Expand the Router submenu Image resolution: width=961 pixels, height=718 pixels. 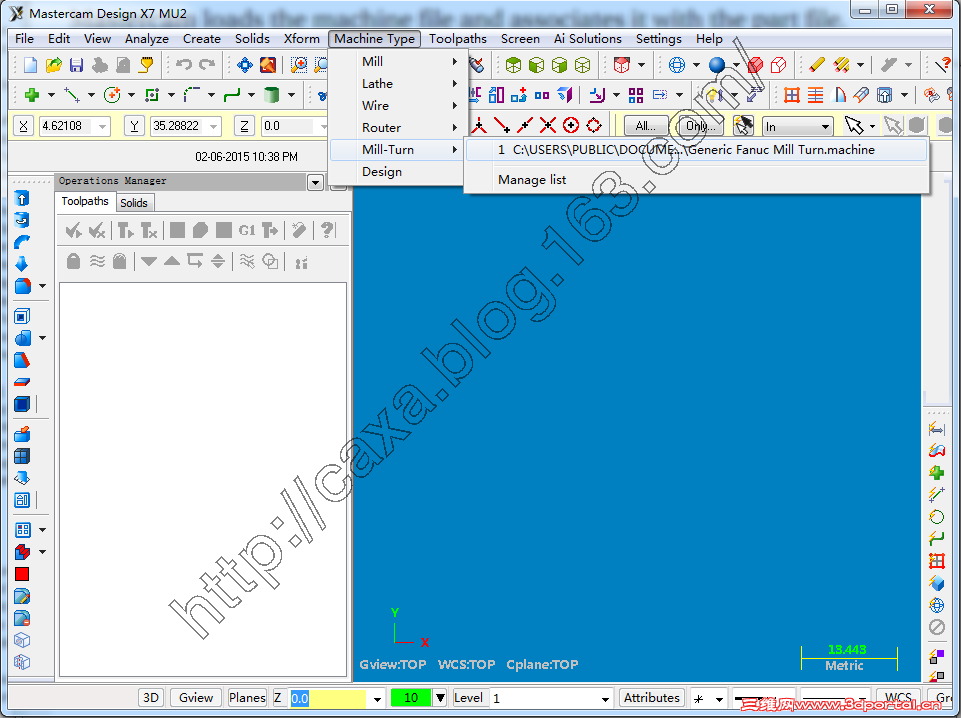pos(397,127)
